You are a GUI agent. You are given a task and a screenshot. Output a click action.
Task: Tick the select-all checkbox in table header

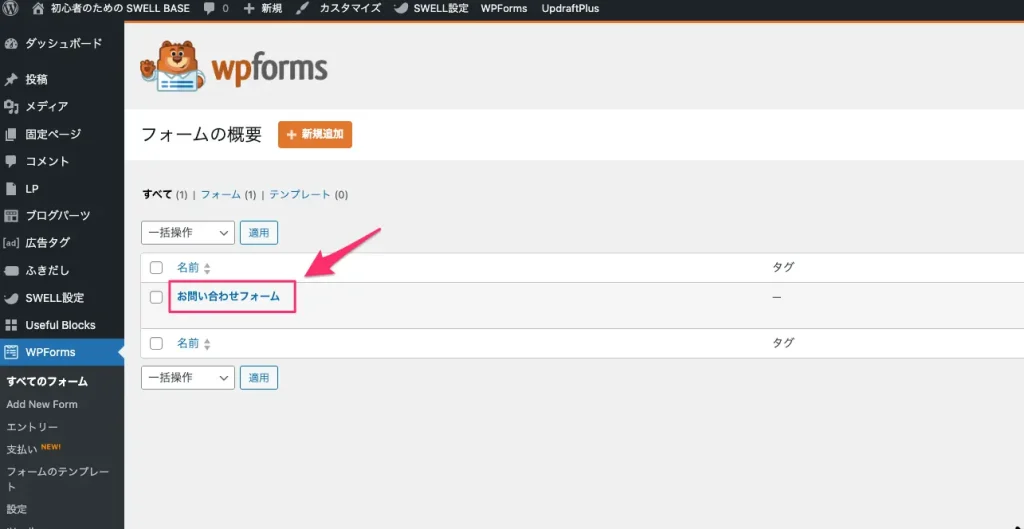coord(156,268)
